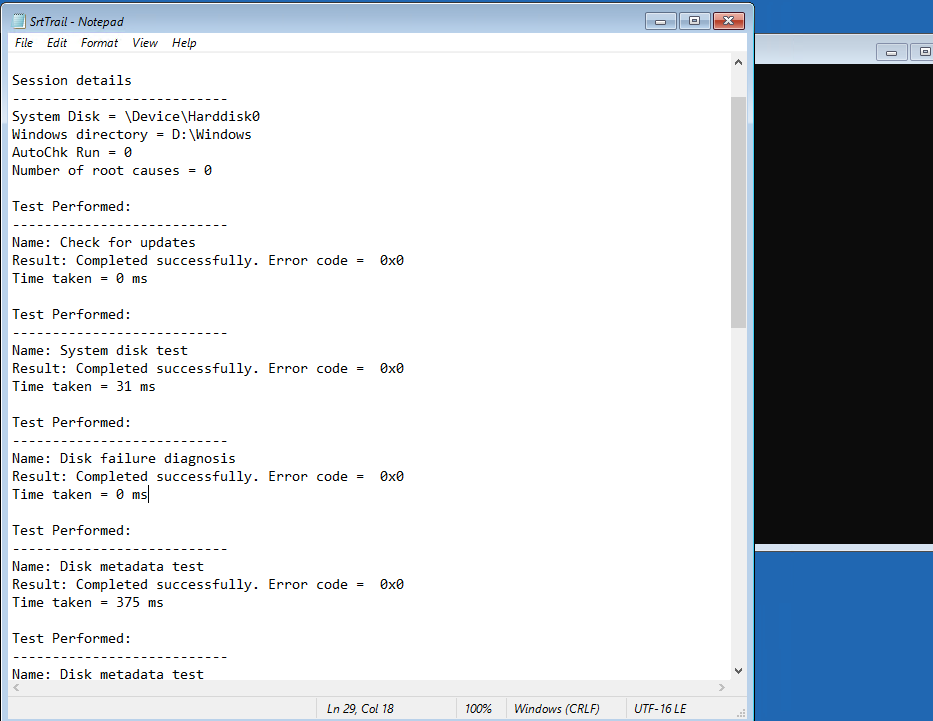Open the Help menu
The height and width of the screenshot is (721, 933).
click(184, 43)
